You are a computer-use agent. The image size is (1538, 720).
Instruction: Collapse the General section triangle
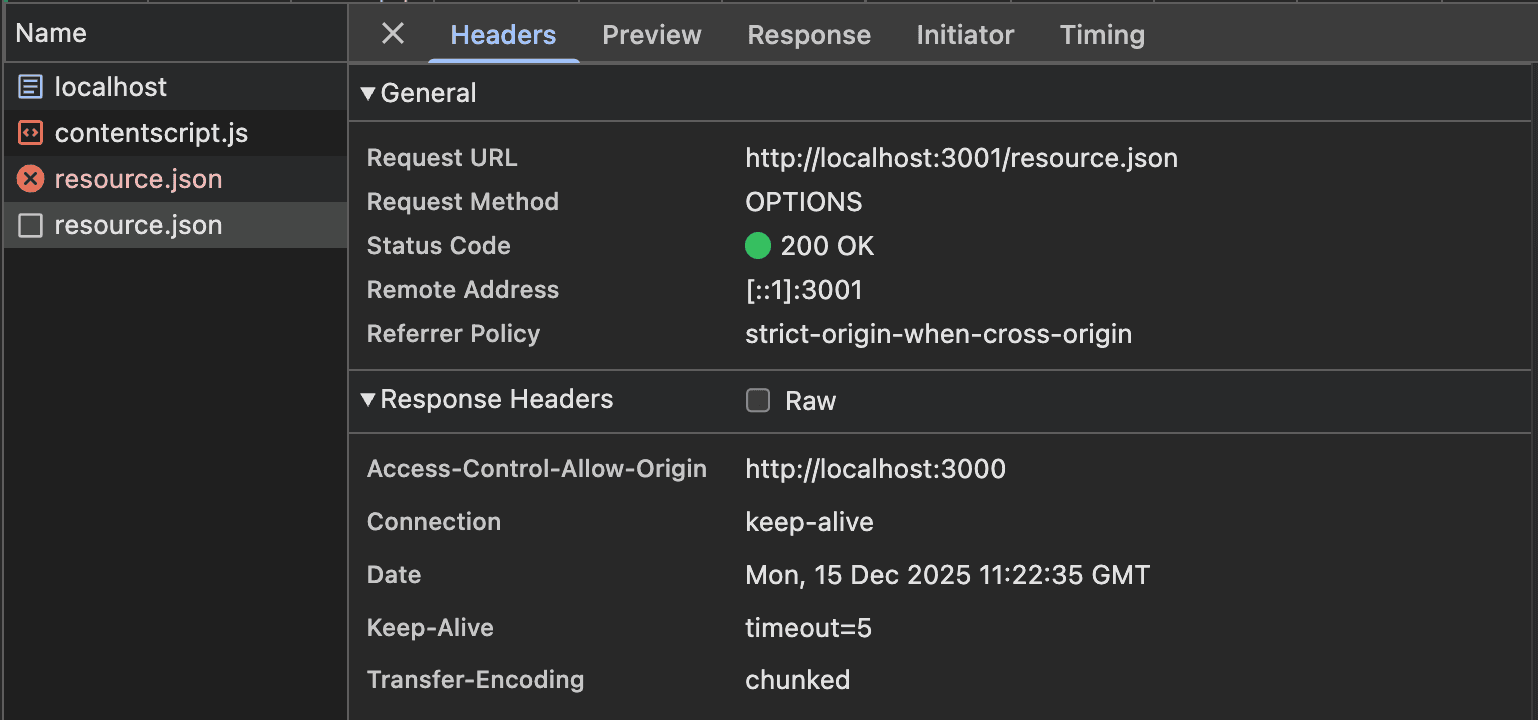click(368, 93)
